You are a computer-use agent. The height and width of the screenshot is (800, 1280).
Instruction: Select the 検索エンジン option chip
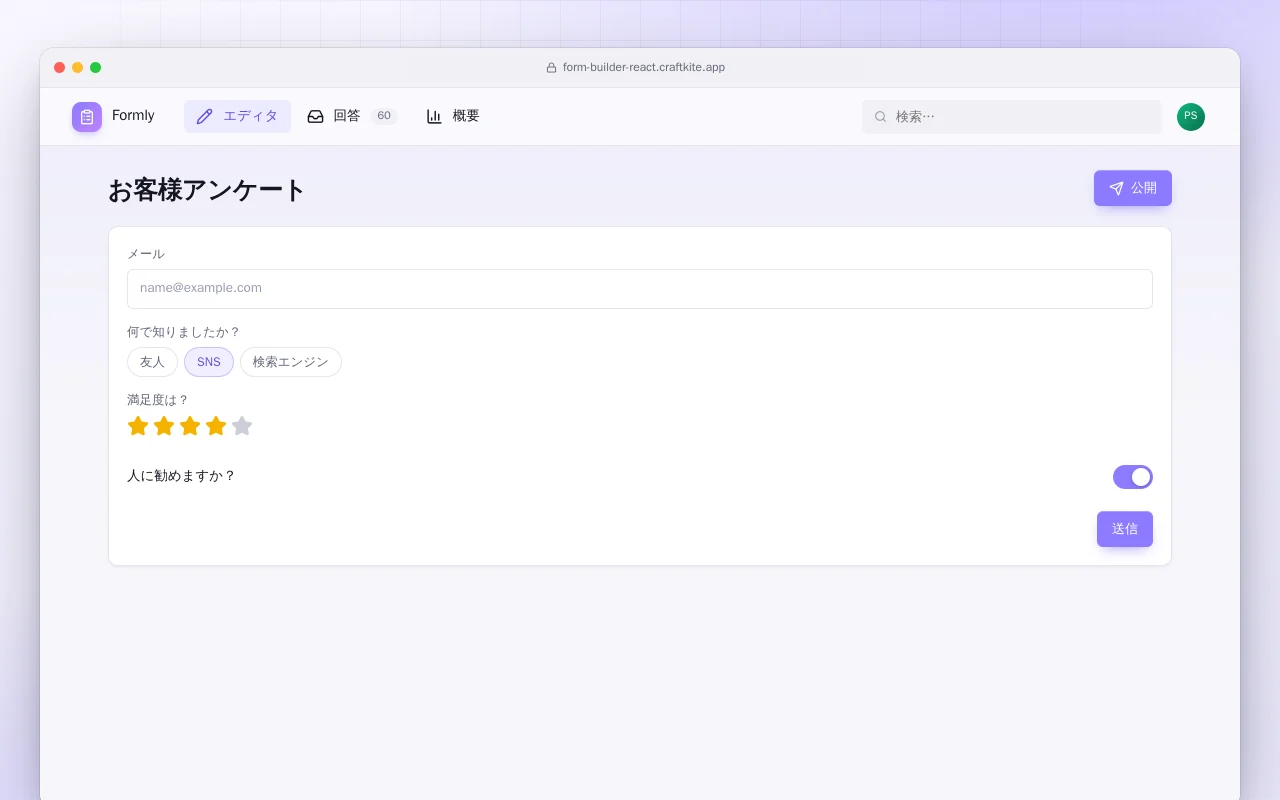coord(291,362)
